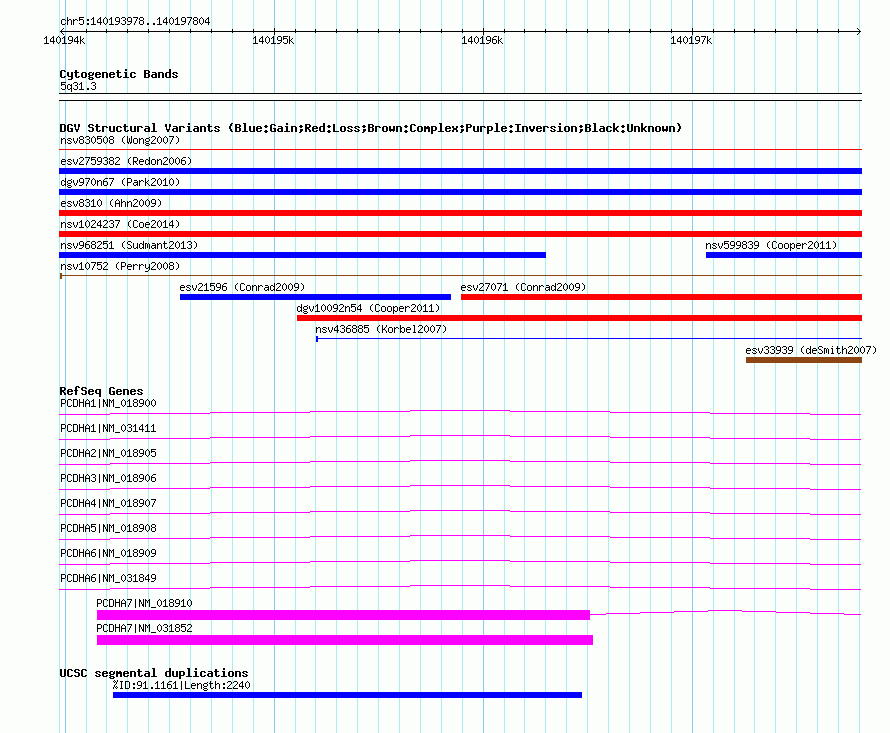The image size is (890, 733).
Task: Open esv8310 (Ahn2009) label
Action: [x=111, y=203]
